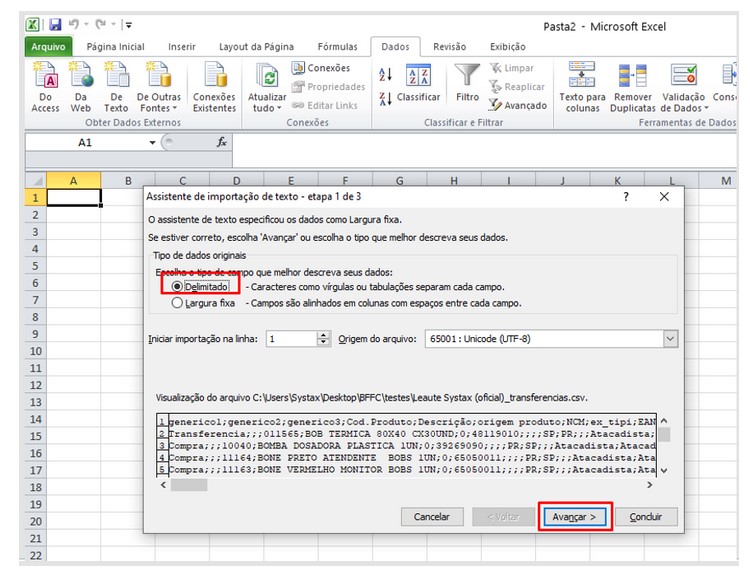Click the preview horizontal scrollbar thumb
The width and height of the screenshot is (750, 577).
coord(189,485)
